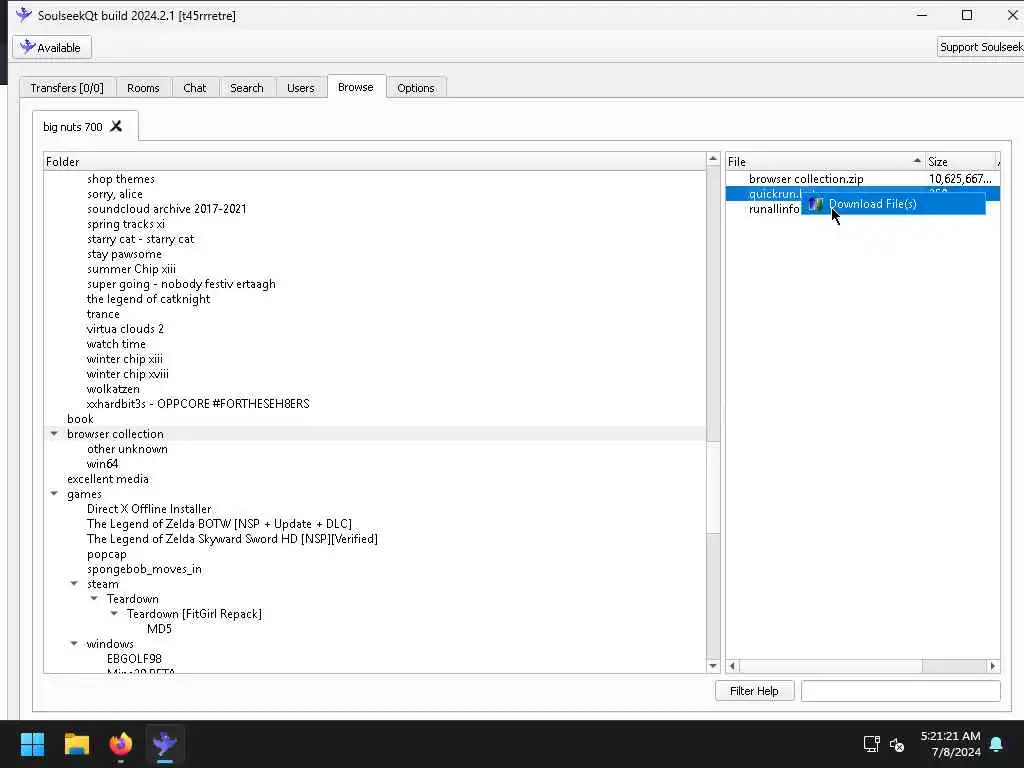Screen dimensions: 1024x768
Task: Click folder list scroll up arrow
Action: point(713,159)
